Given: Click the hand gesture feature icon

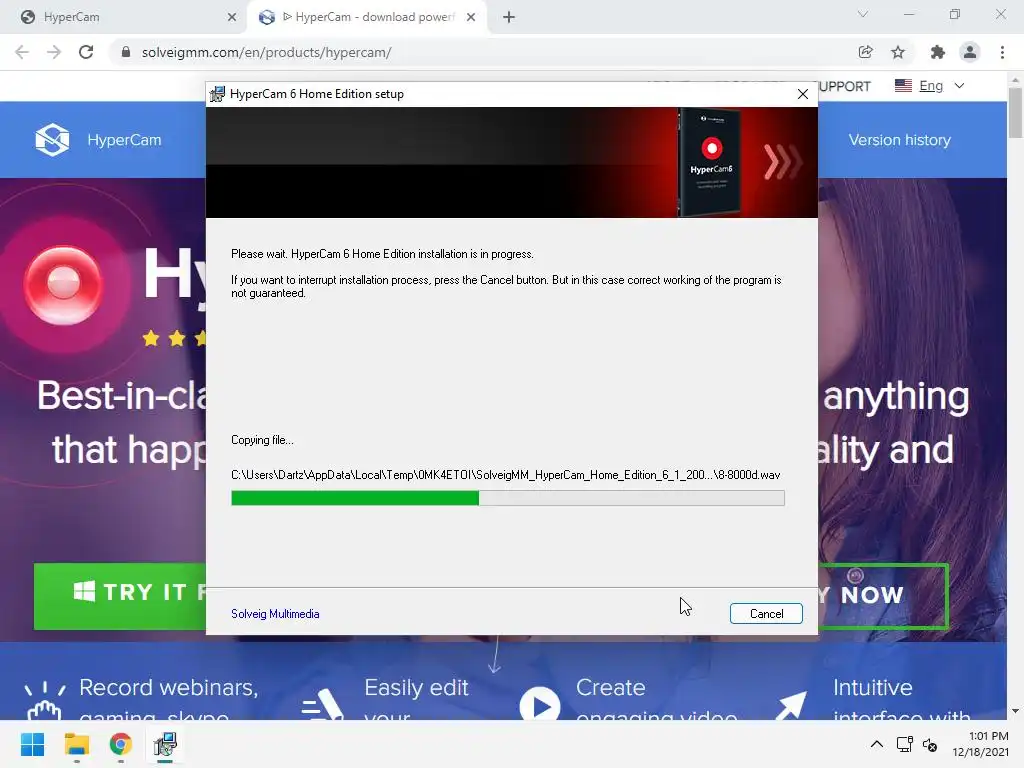Looking at the screenshot, I should pos(44,701).
